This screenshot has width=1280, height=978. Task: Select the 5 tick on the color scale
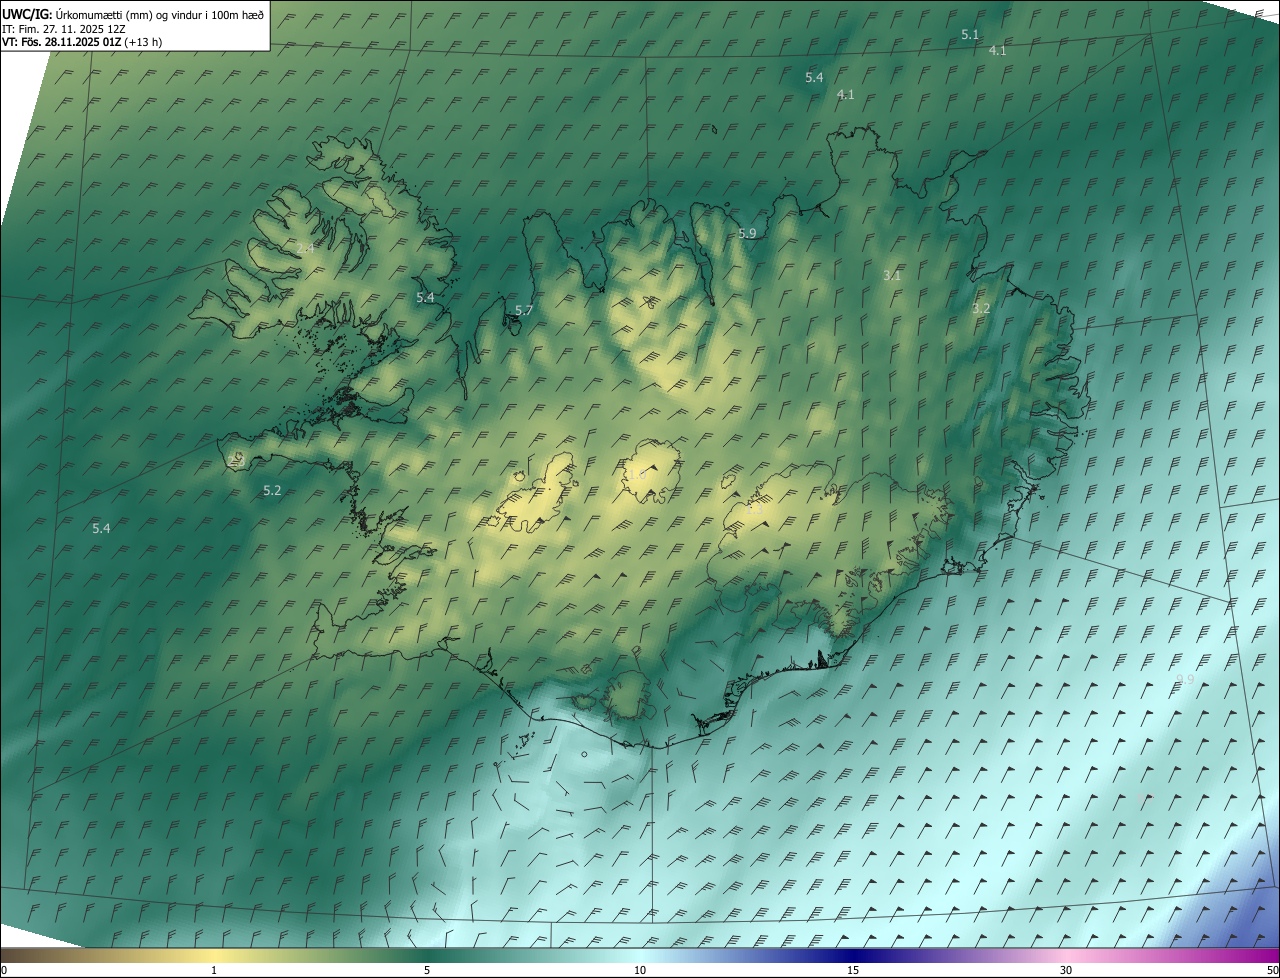click(x=427, y=970)
